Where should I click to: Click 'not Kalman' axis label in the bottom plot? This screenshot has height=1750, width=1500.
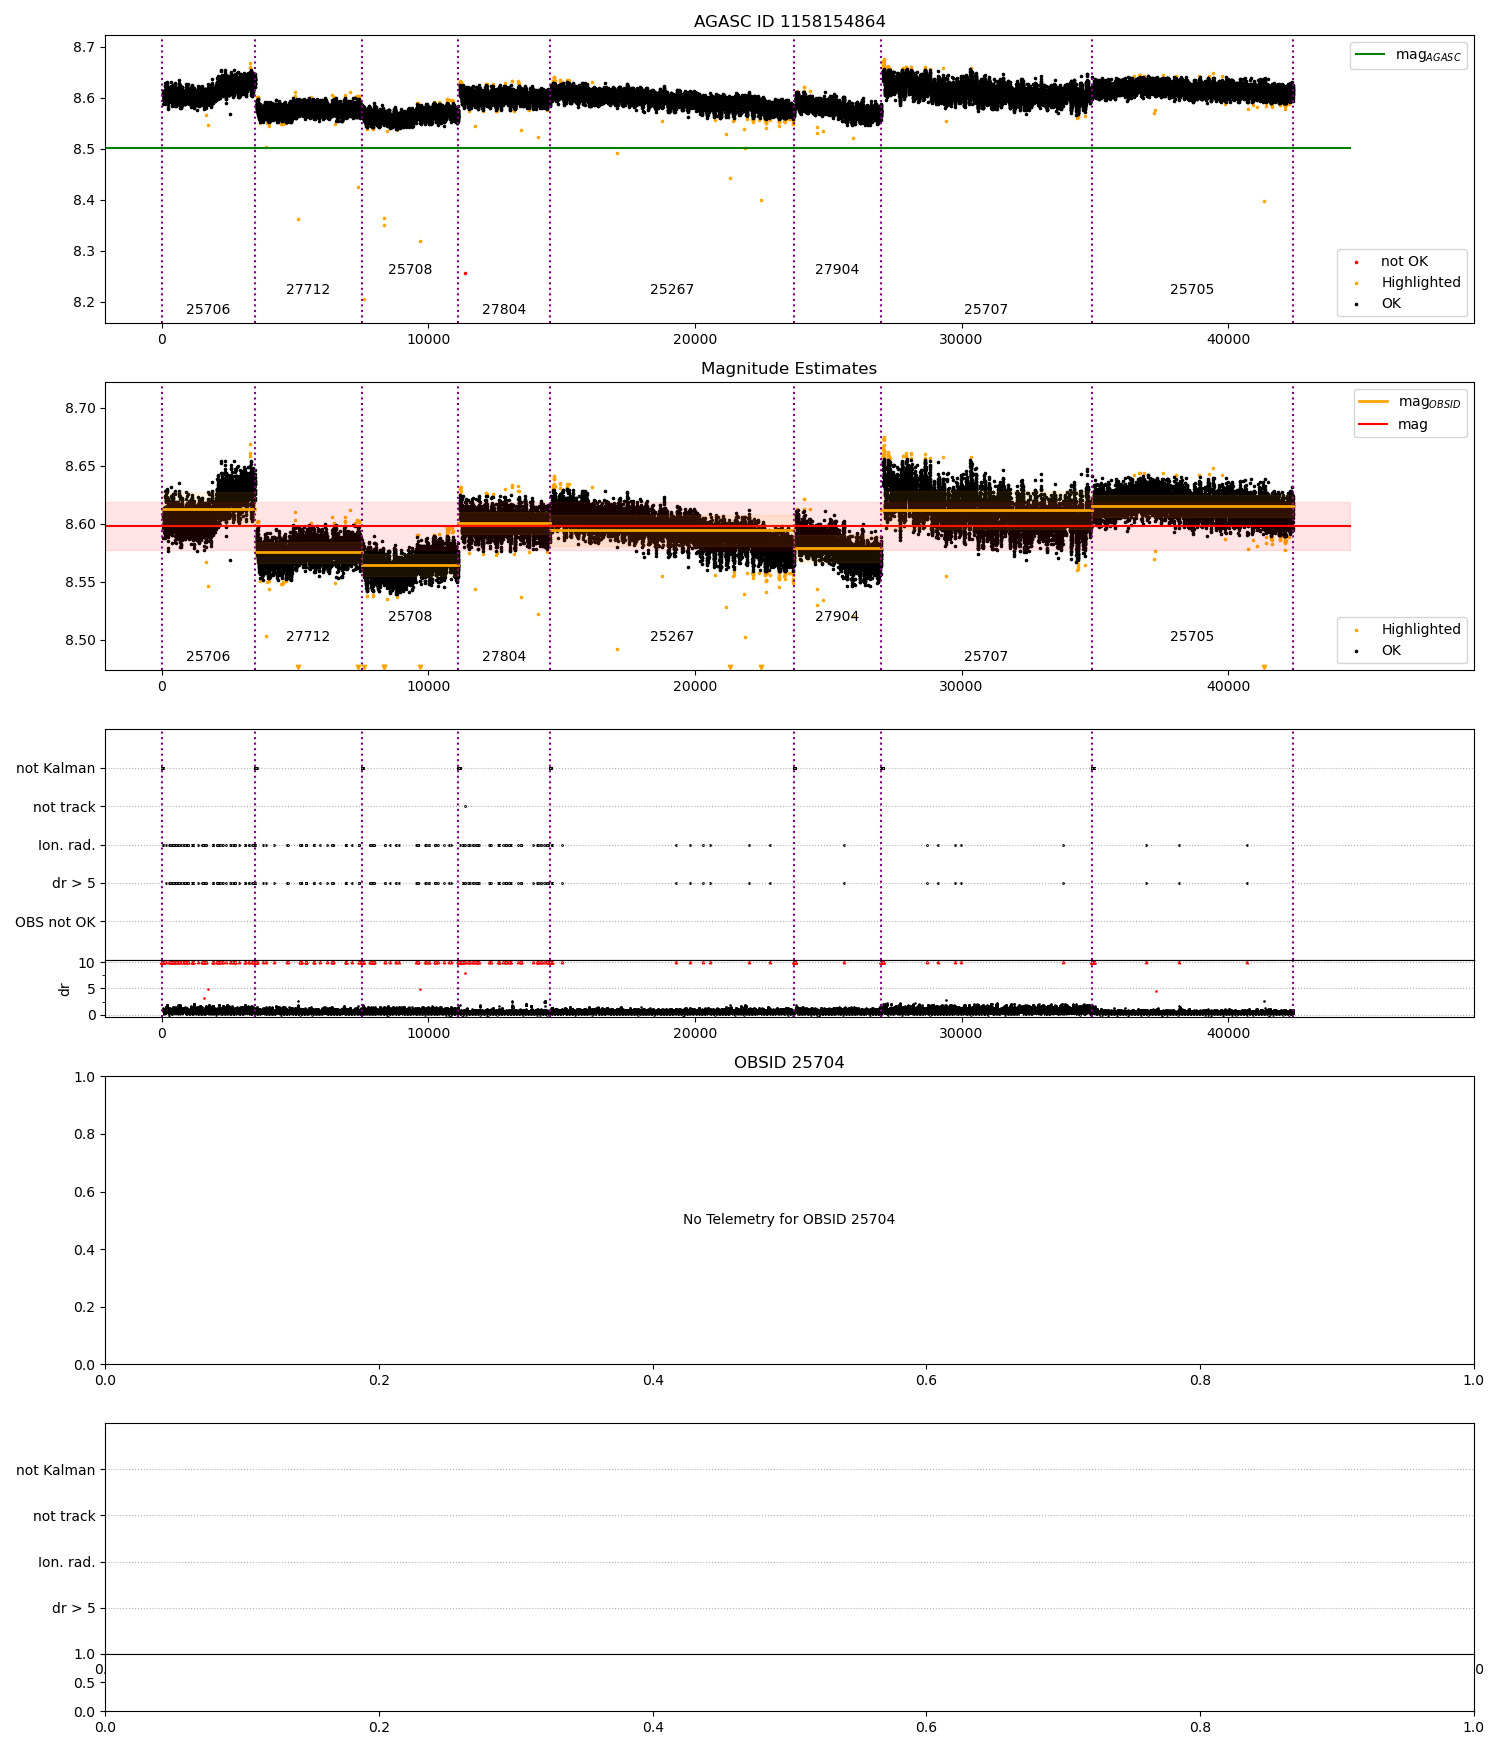coord(56,1471)
